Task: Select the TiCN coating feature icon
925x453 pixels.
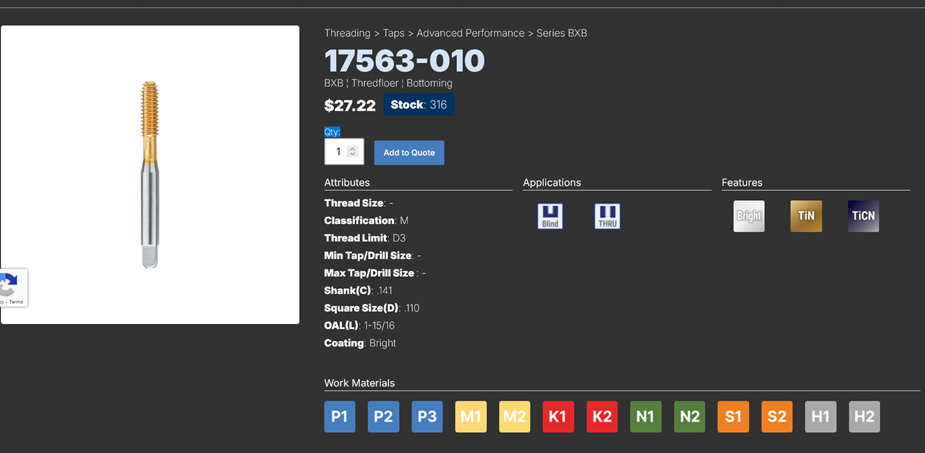Action: 863,216
